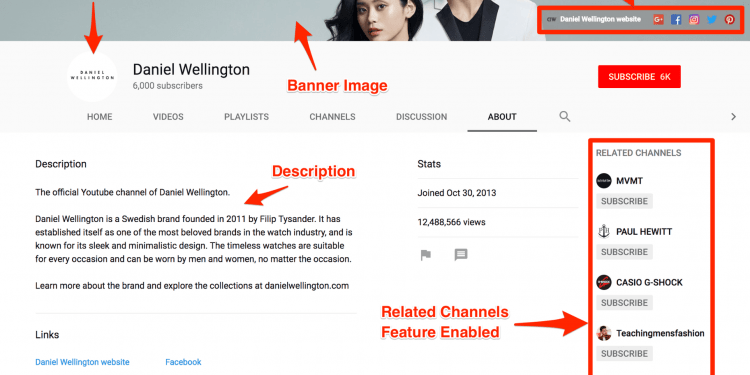Subscribe to the MVMT channel
This screenshot has width=750, height=375.
pos(624,201)
